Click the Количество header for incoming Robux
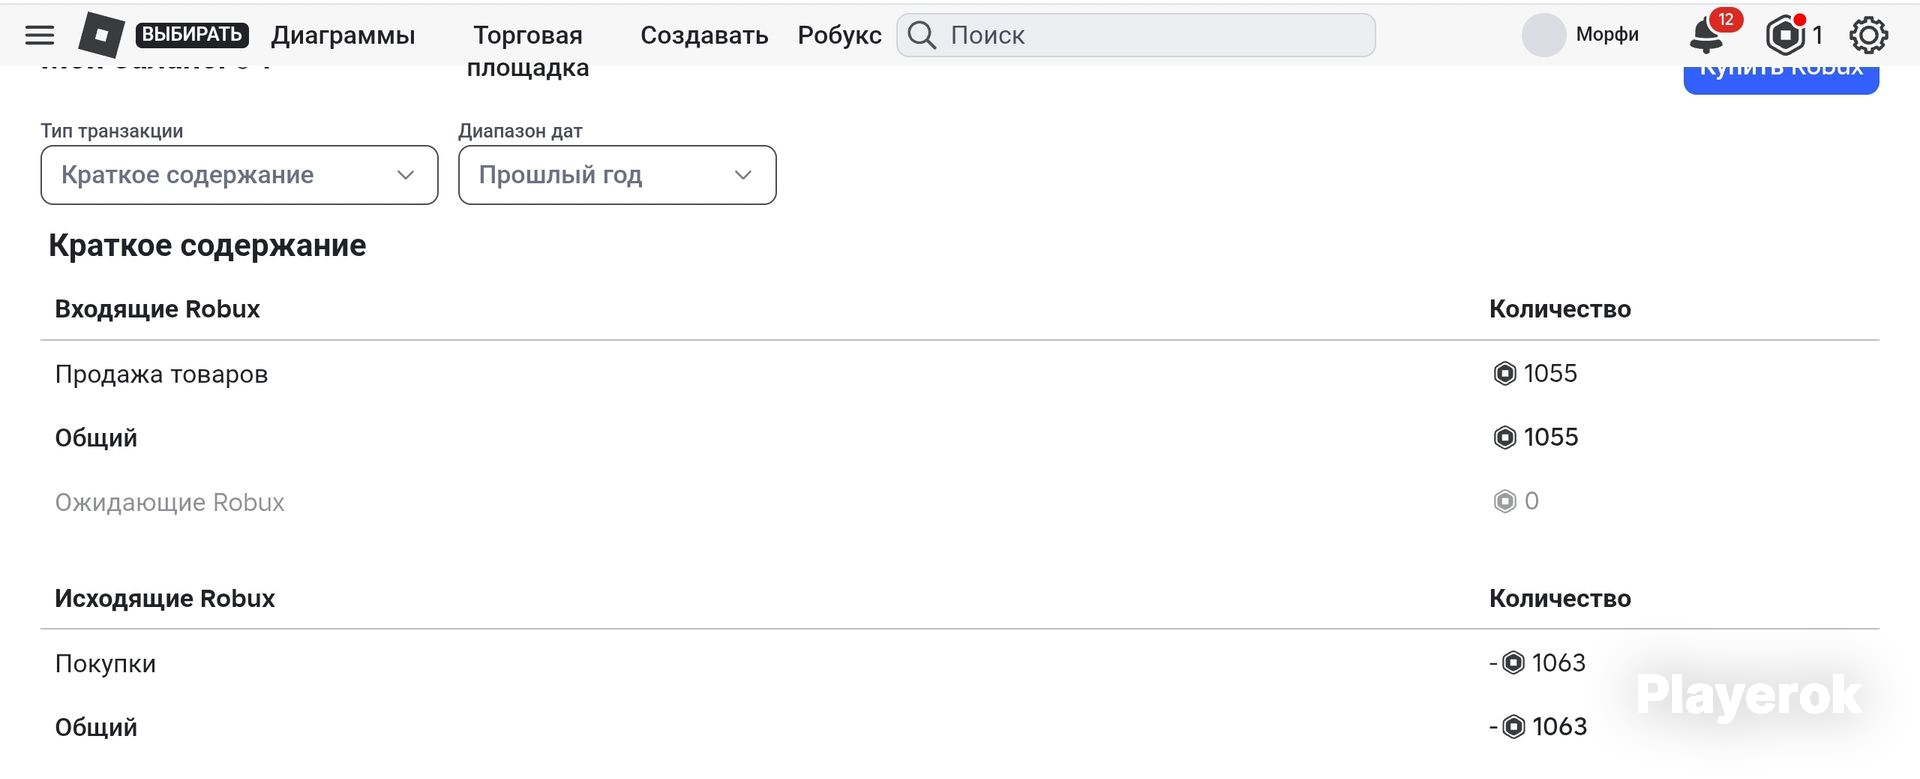Viewport: 1920px width, 779px height. (x=1560, y=309)
